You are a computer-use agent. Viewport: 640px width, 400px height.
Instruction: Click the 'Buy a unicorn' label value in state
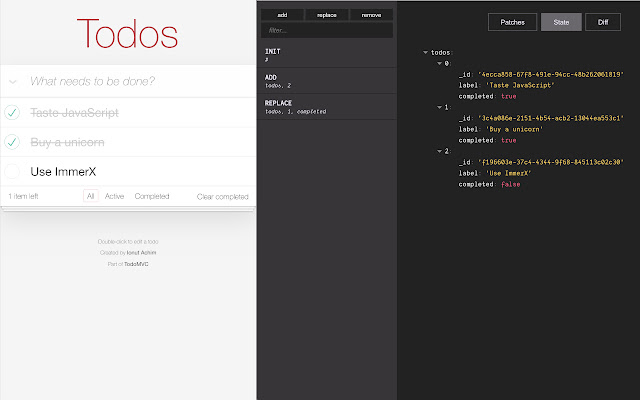pos(514,129)
